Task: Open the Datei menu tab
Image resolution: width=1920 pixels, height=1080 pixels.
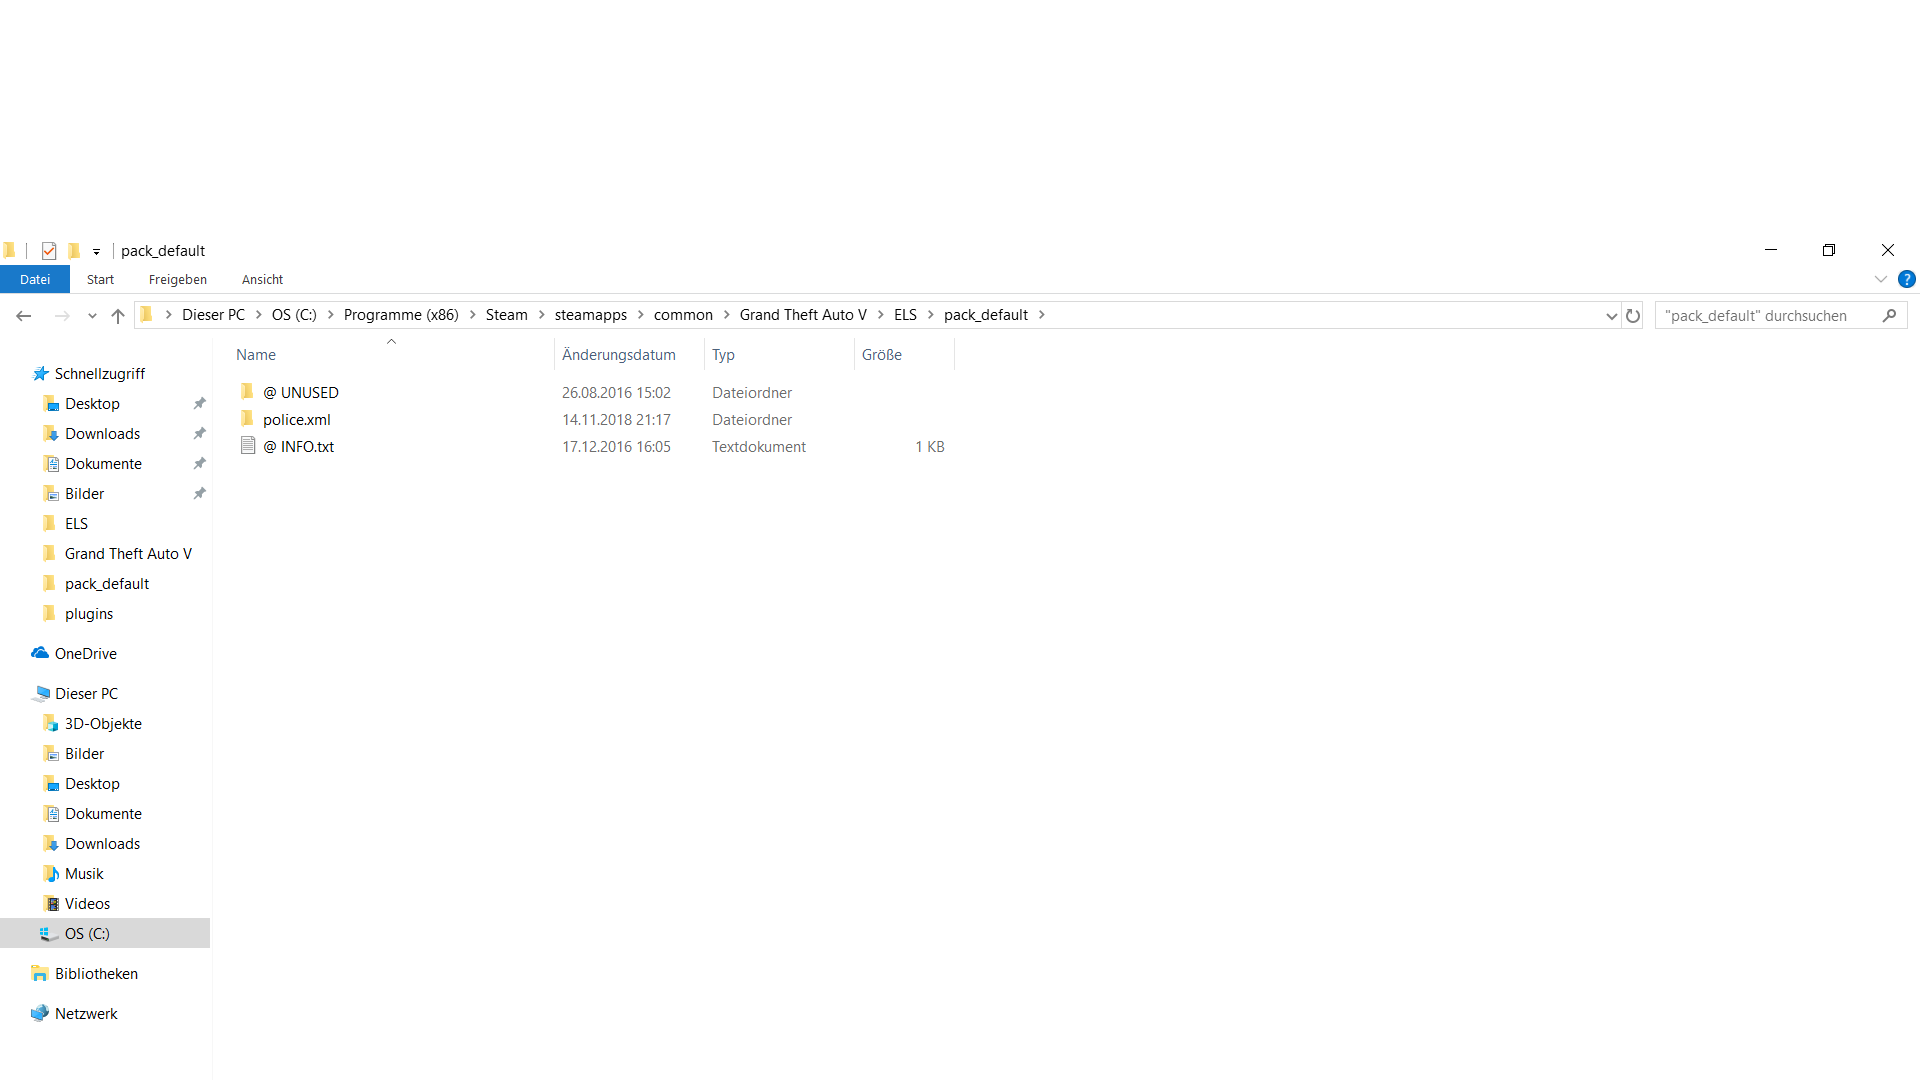Action: 35,280
